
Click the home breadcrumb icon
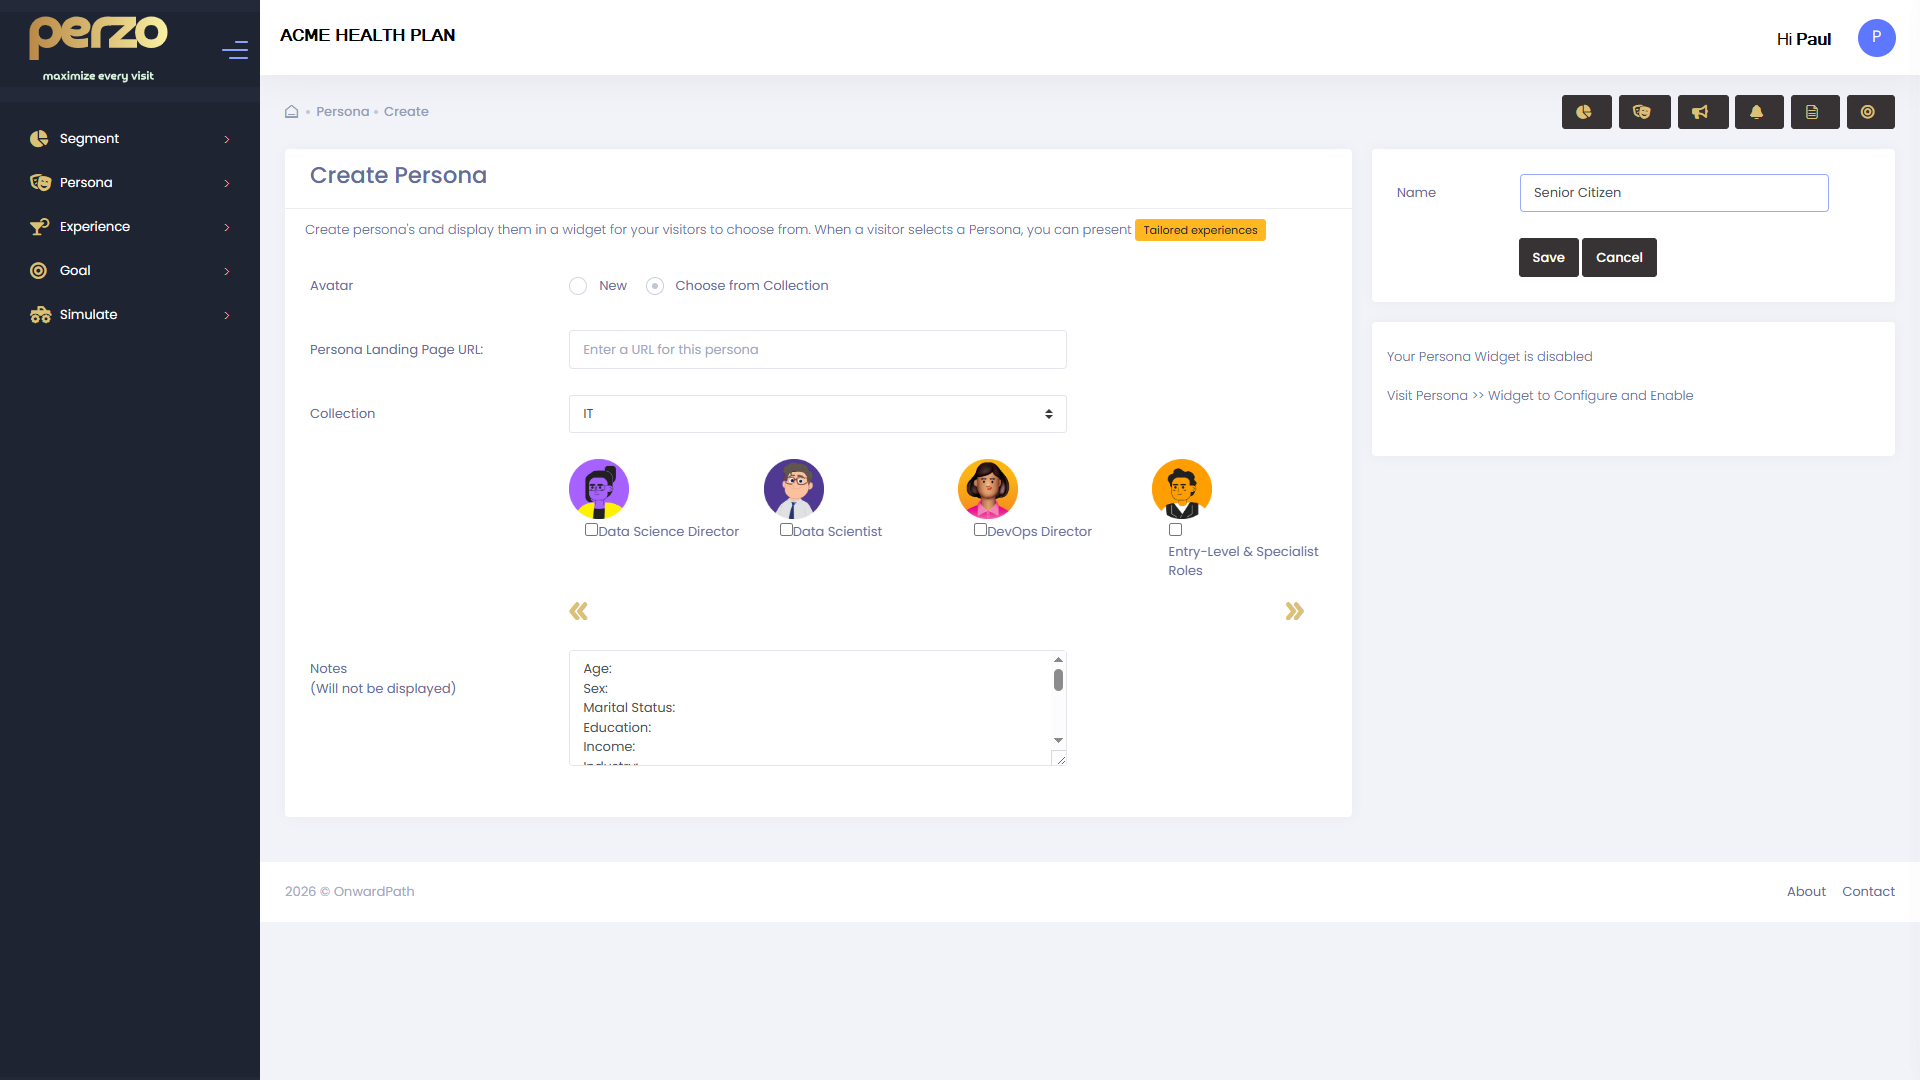coord(291,112)
